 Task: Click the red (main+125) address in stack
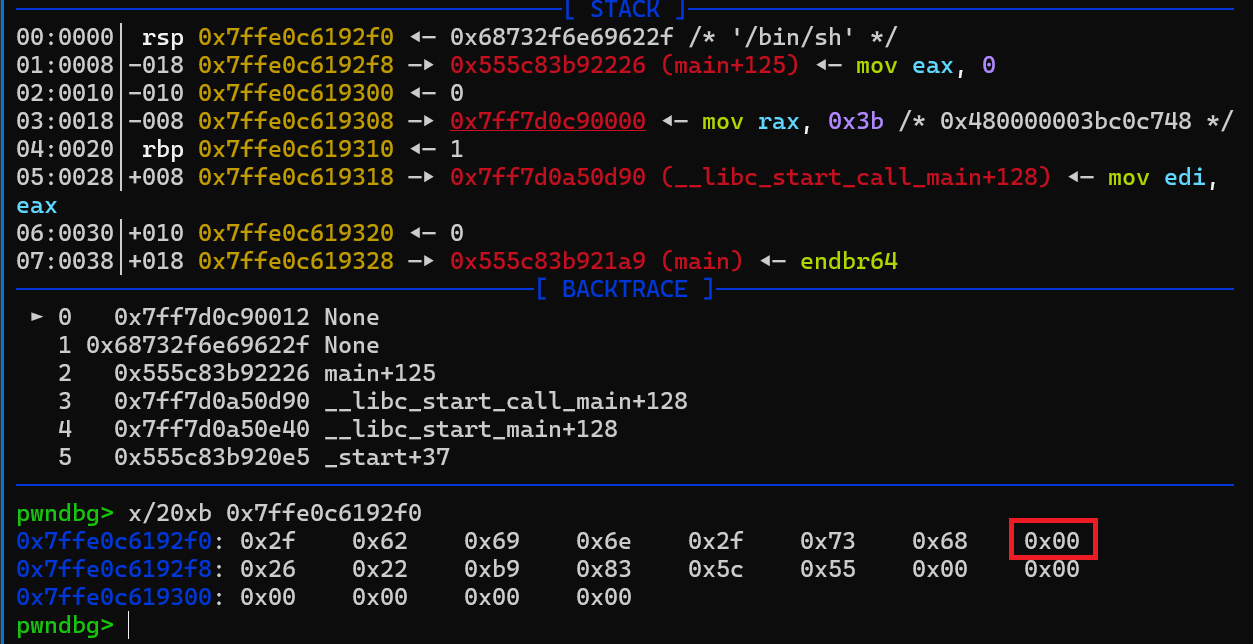(624, 65)
